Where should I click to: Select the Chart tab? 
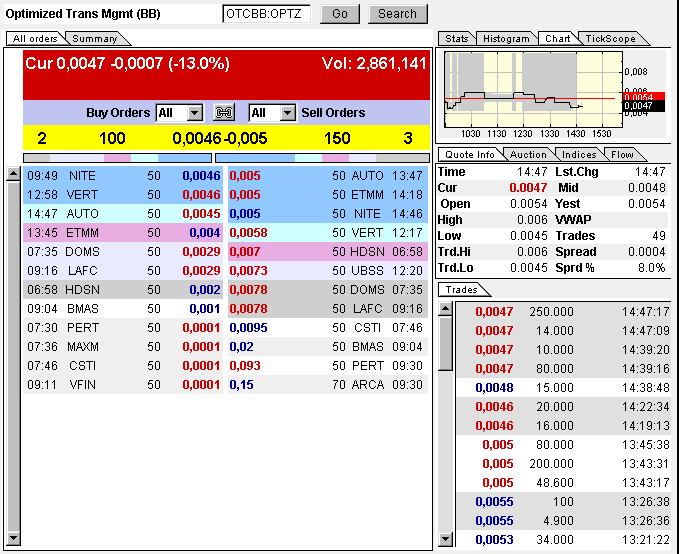[x=557, y=39]
